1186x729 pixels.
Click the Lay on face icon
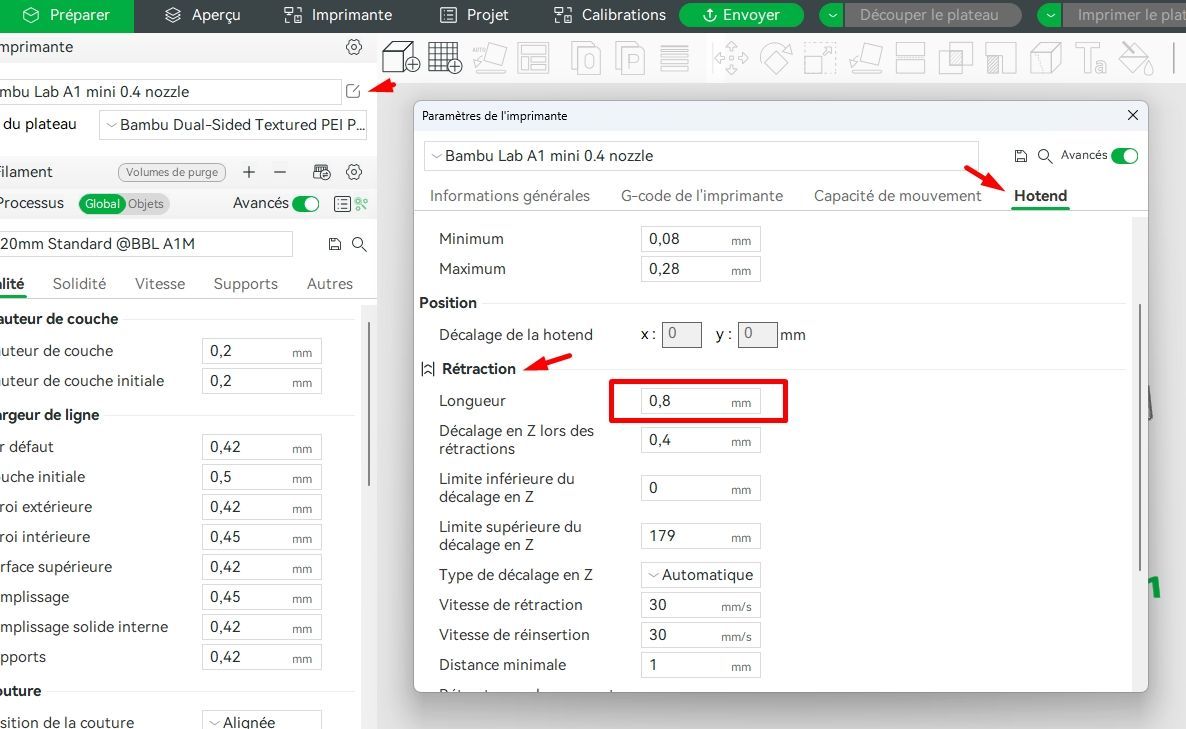(865, 58)
